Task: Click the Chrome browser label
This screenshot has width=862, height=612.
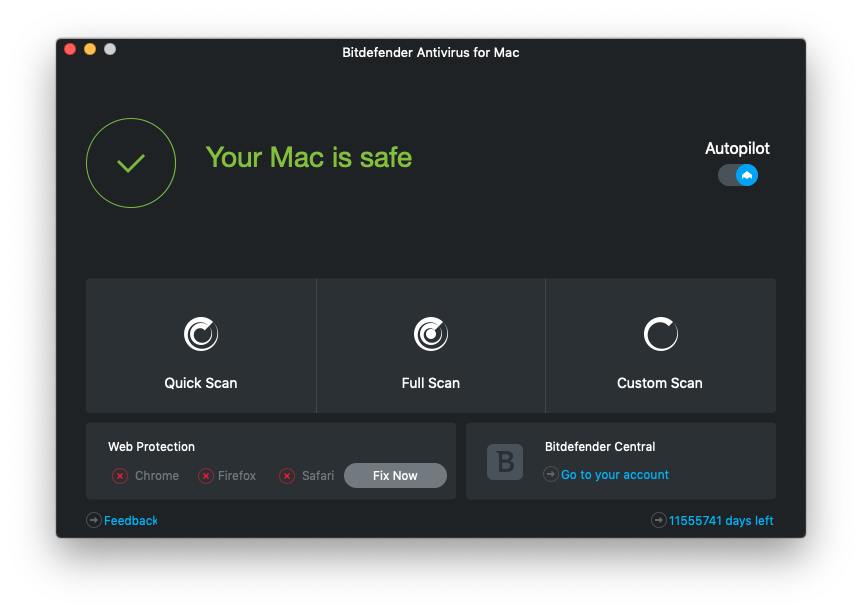Action: pyautogui.click(x=157, y=476)
